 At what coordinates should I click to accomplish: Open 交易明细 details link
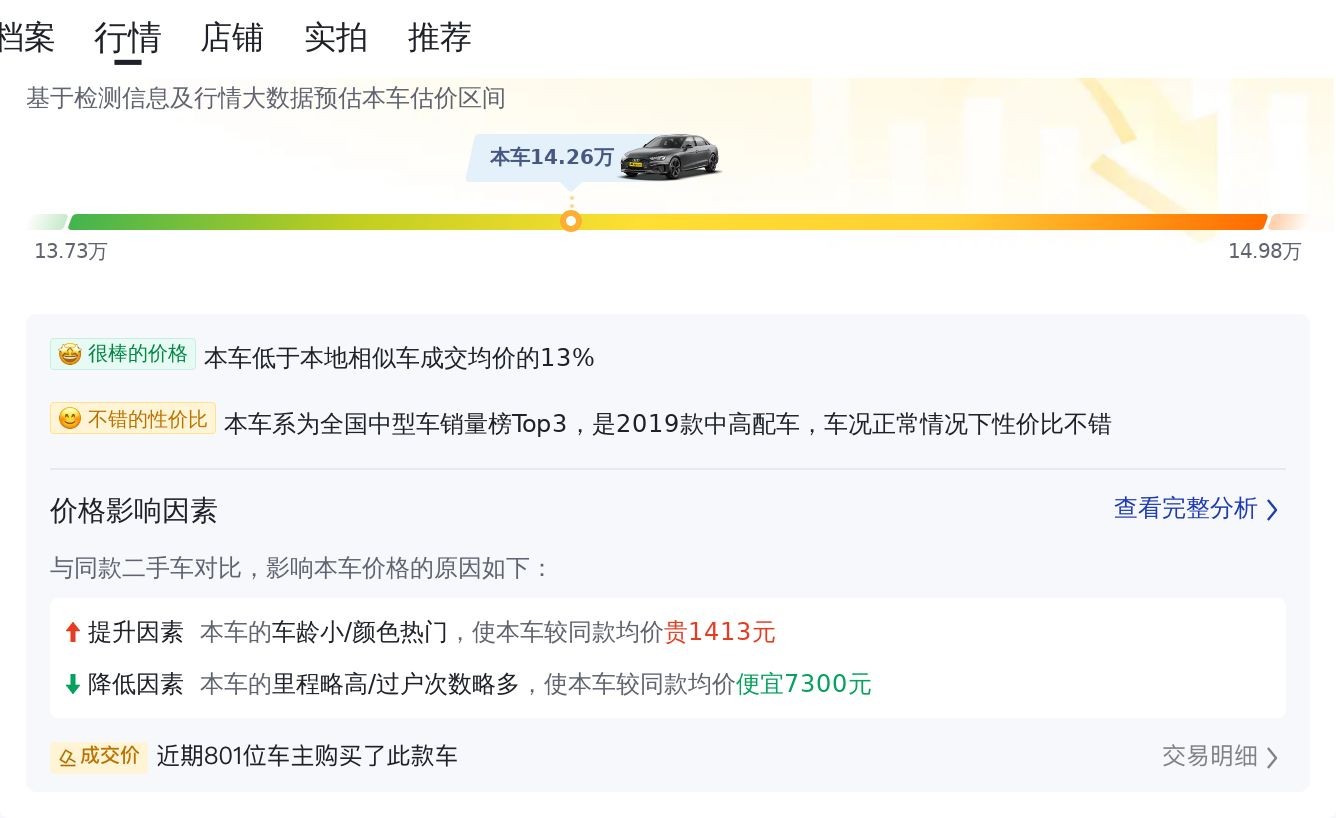click(1209, 756)
